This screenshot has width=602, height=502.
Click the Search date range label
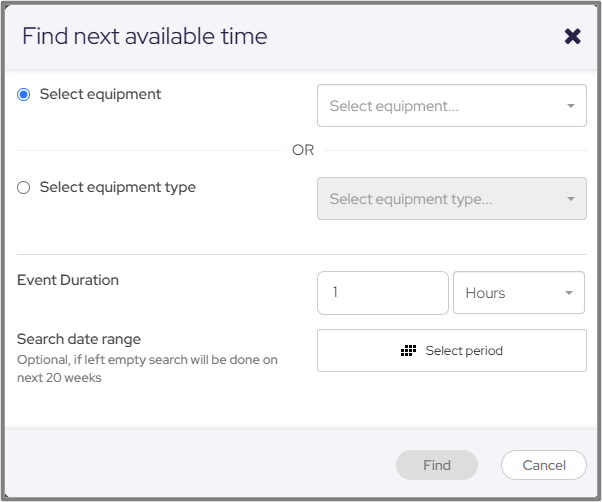tap(79, 339)
